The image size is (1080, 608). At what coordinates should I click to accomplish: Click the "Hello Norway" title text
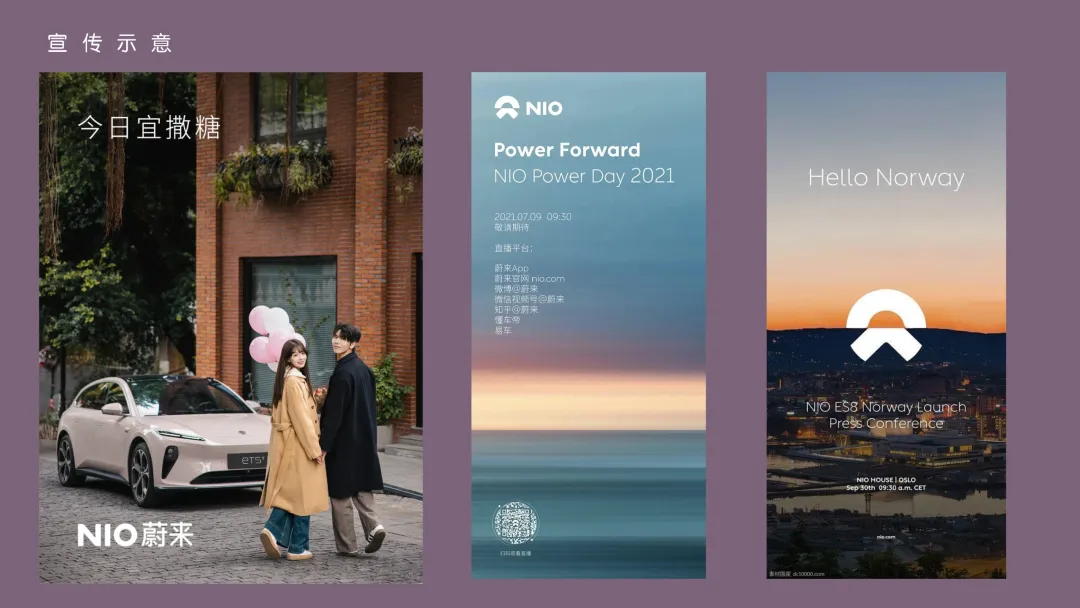click(886, 178)
